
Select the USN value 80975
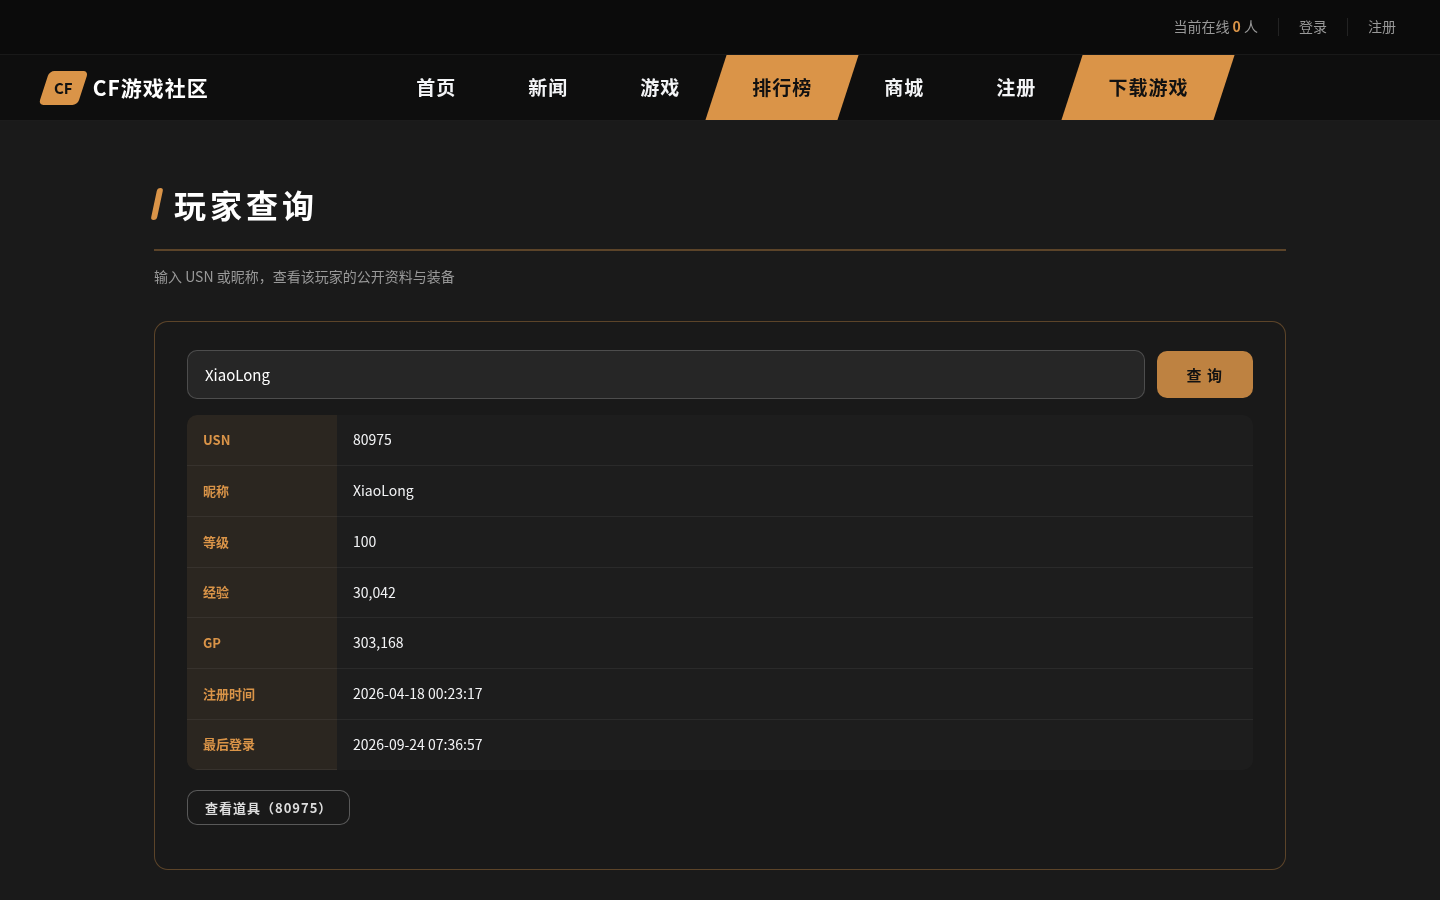[x=372, y=440]
